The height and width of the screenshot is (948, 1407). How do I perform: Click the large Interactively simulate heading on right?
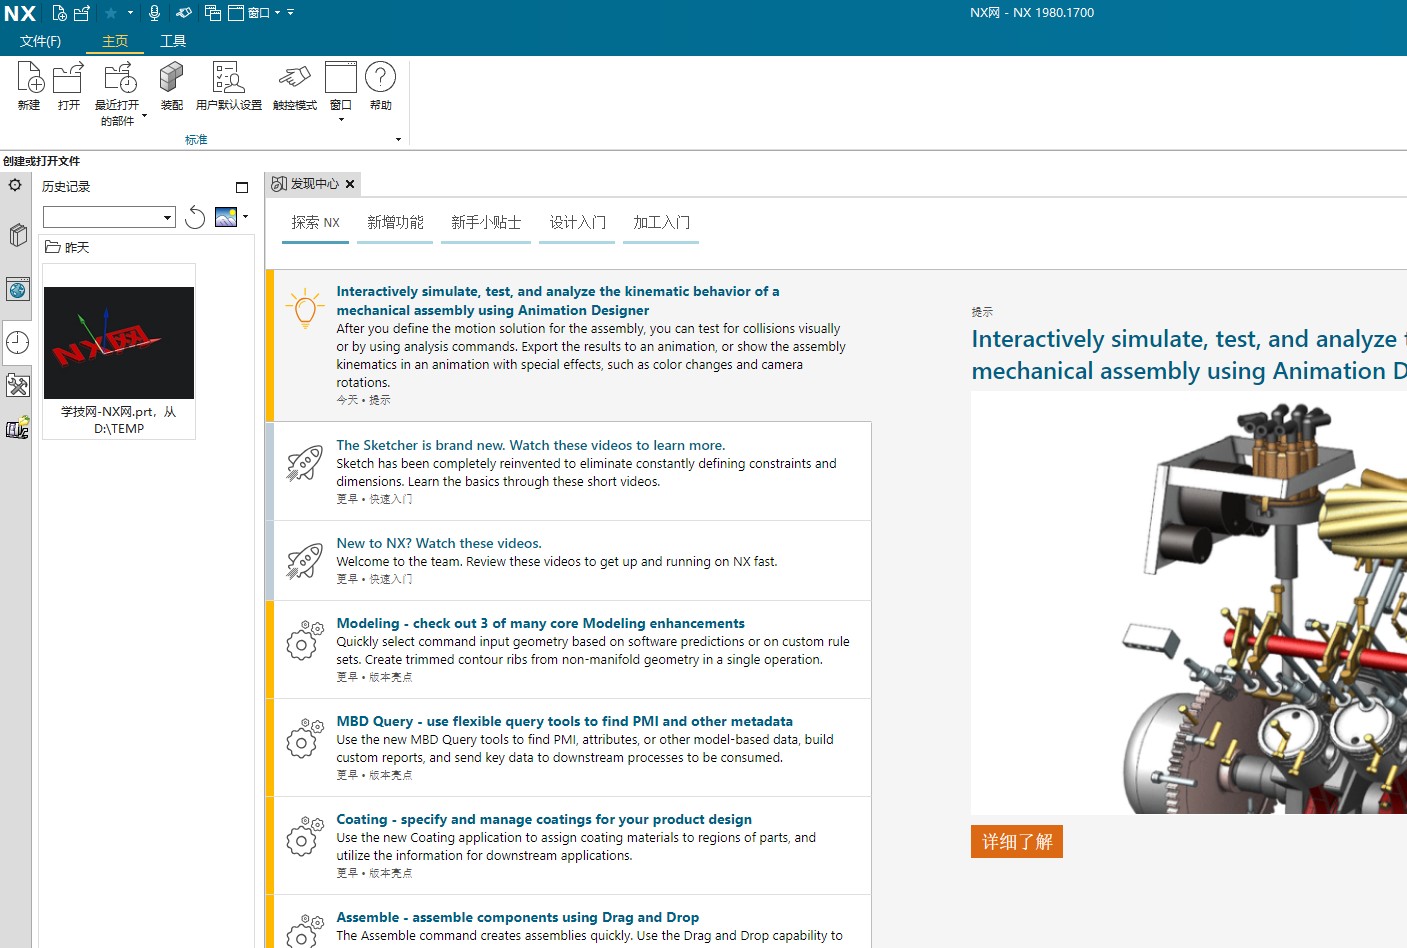coord(1189,355)
